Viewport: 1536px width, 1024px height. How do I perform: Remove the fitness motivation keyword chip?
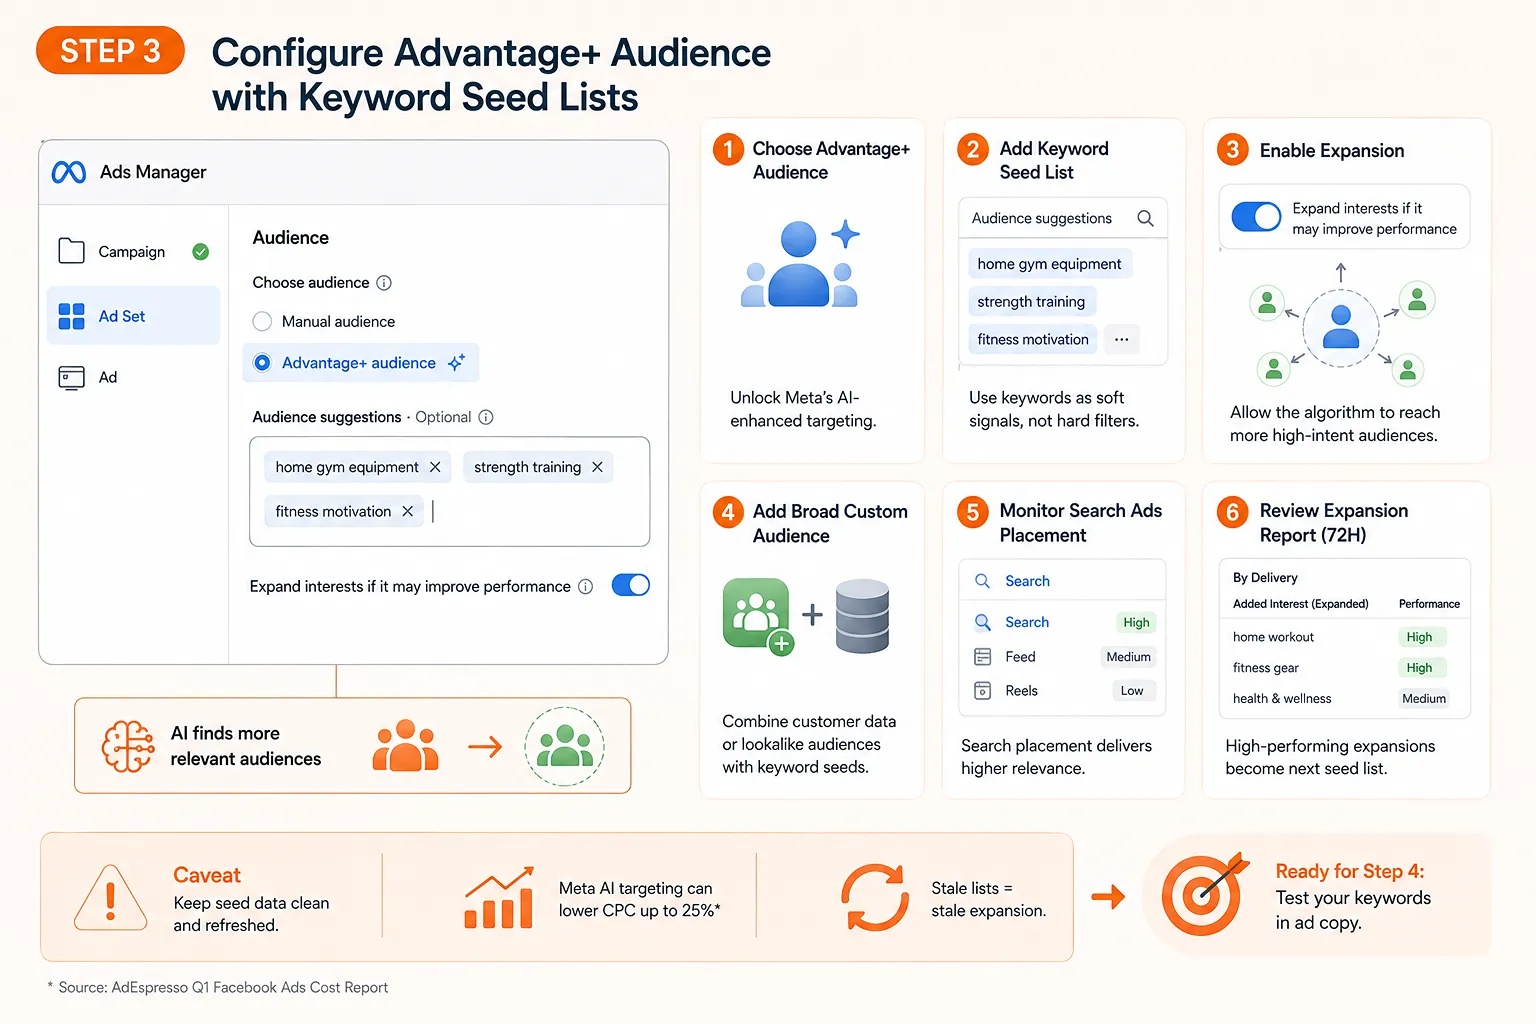pos(407,511)
